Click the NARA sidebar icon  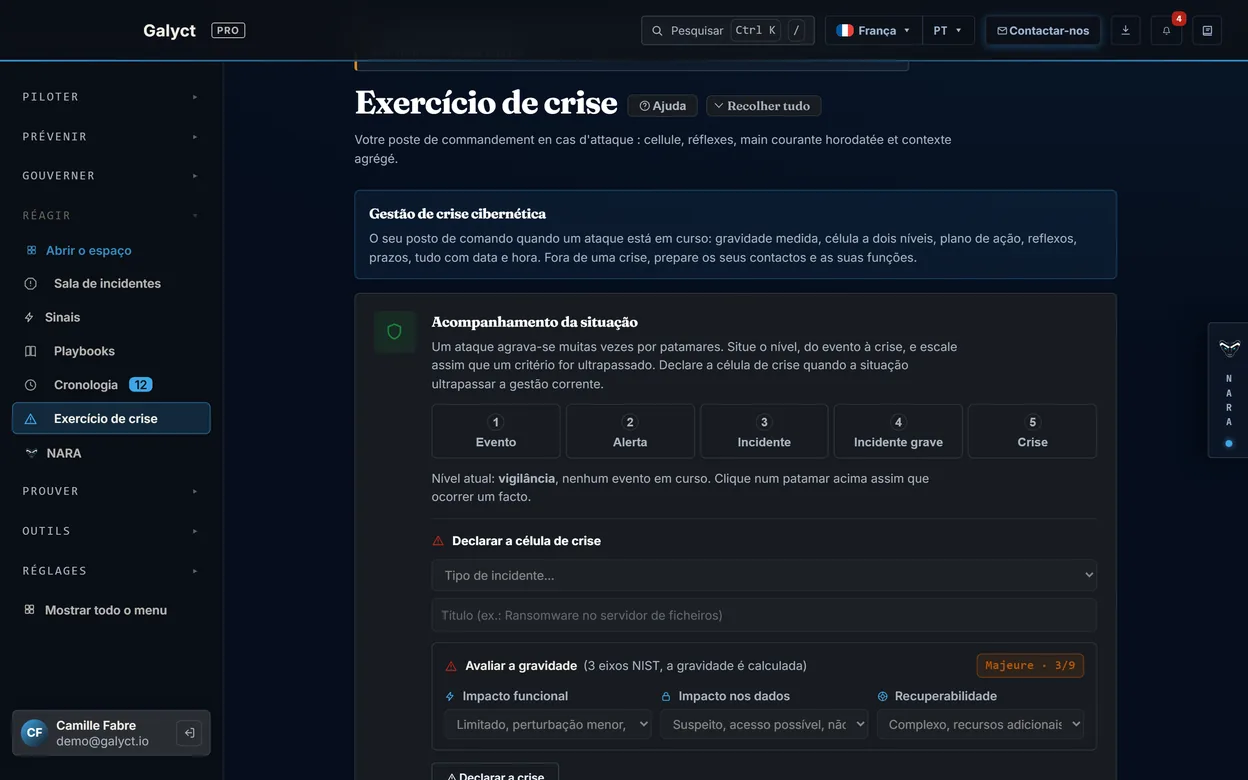(x=30, y=453)
